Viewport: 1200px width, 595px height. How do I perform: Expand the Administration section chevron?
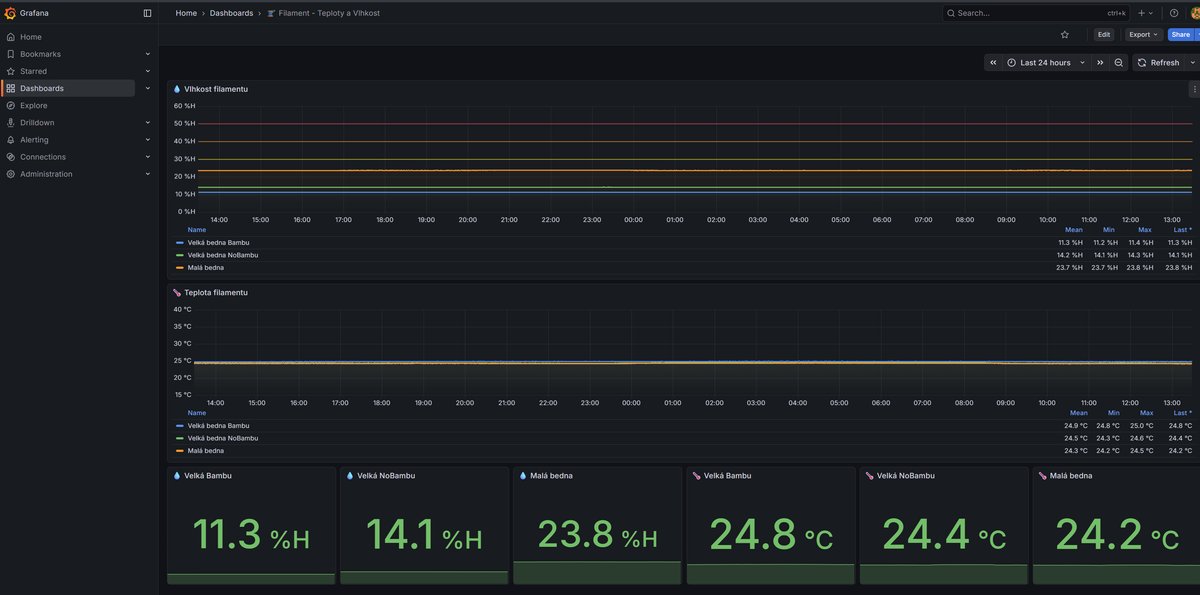tap(147, 174)
